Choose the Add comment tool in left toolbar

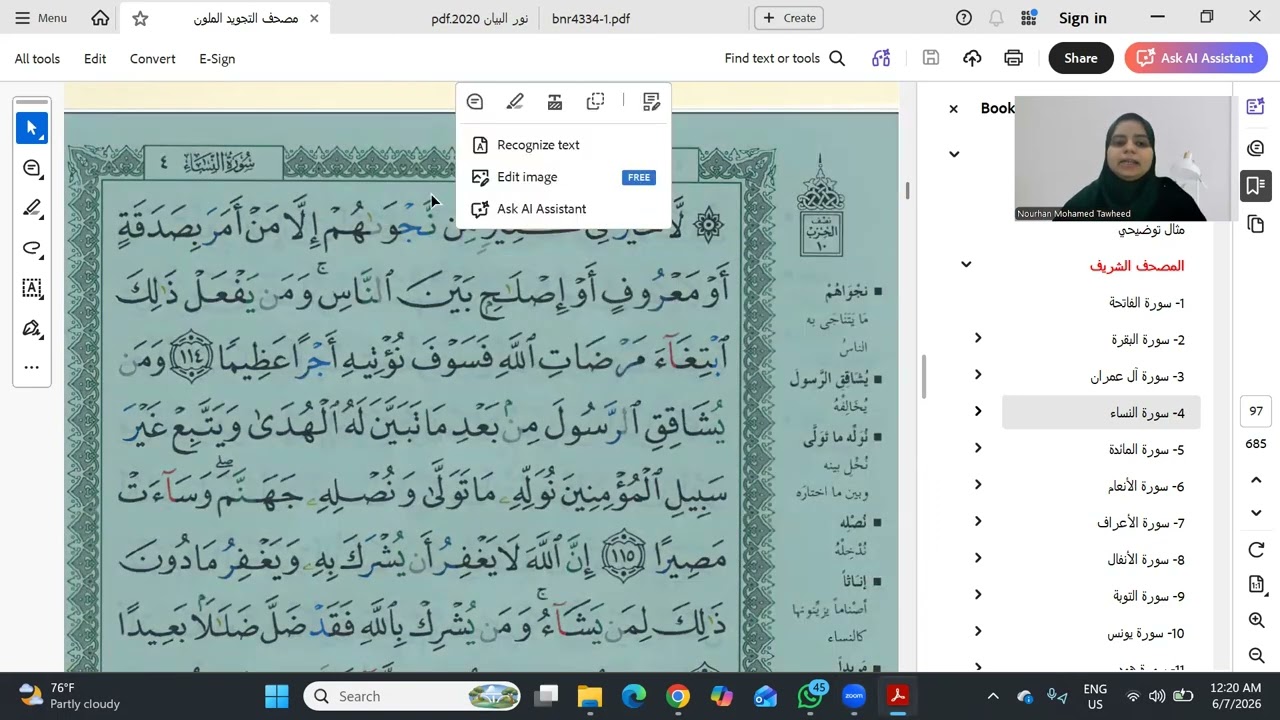(32, 168)
